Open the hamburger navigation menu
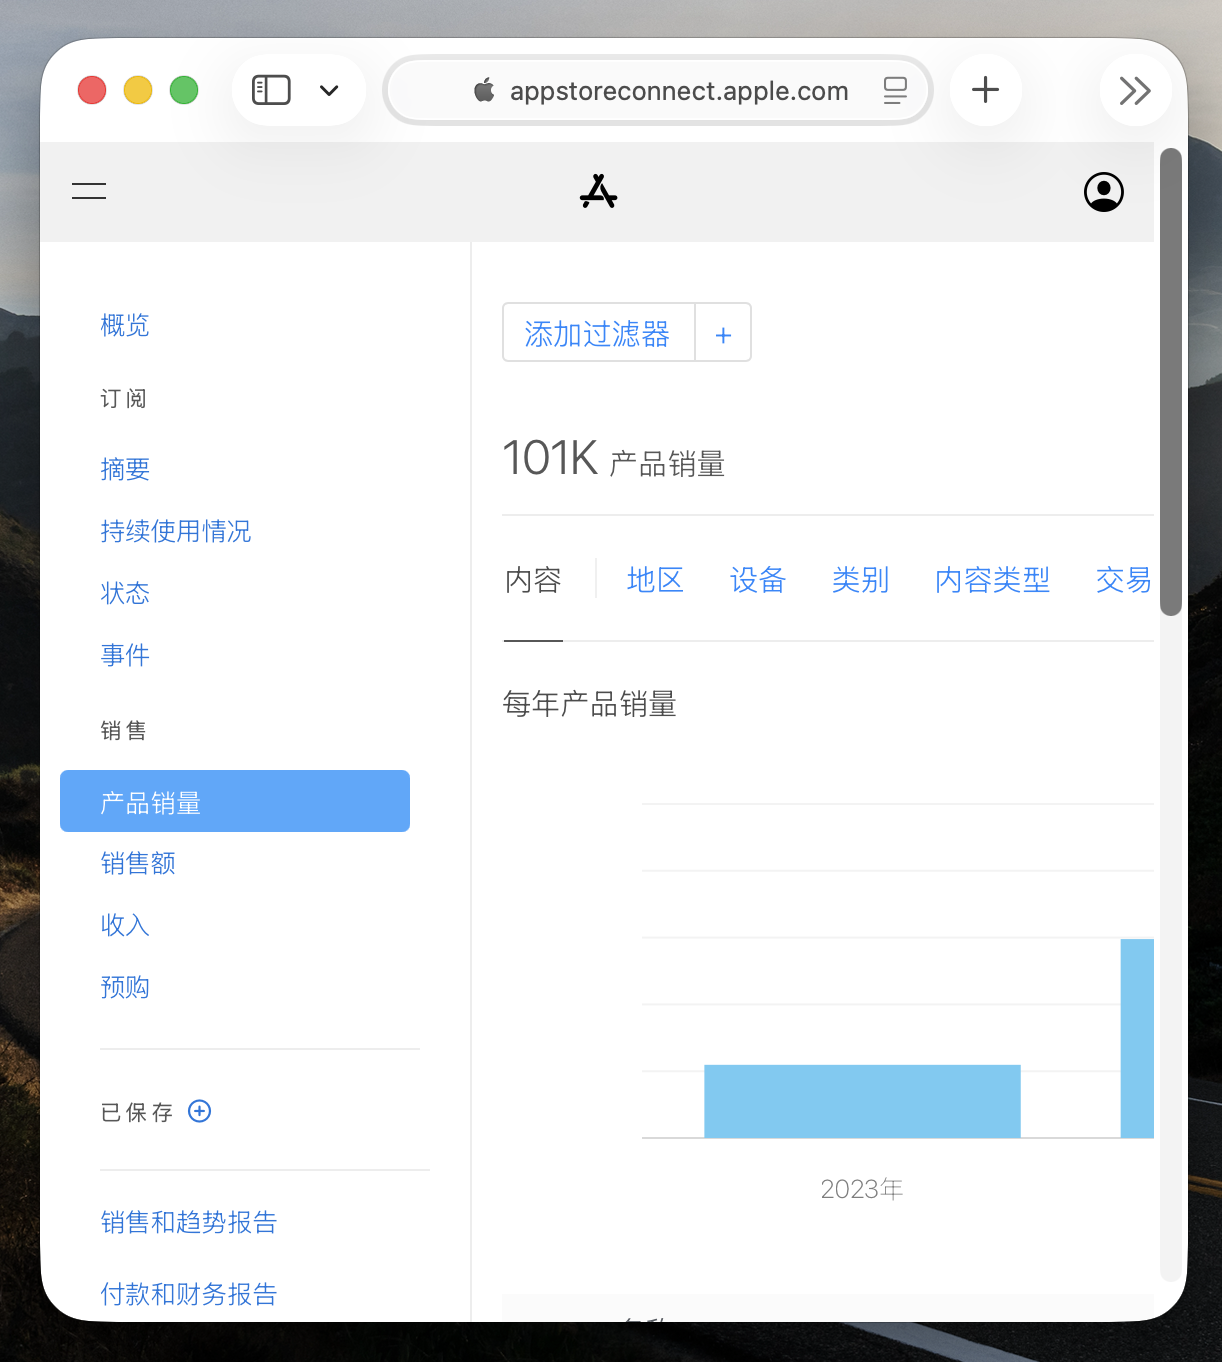The width and height of the screenshot is (1222, 1362). coord(89,191)
